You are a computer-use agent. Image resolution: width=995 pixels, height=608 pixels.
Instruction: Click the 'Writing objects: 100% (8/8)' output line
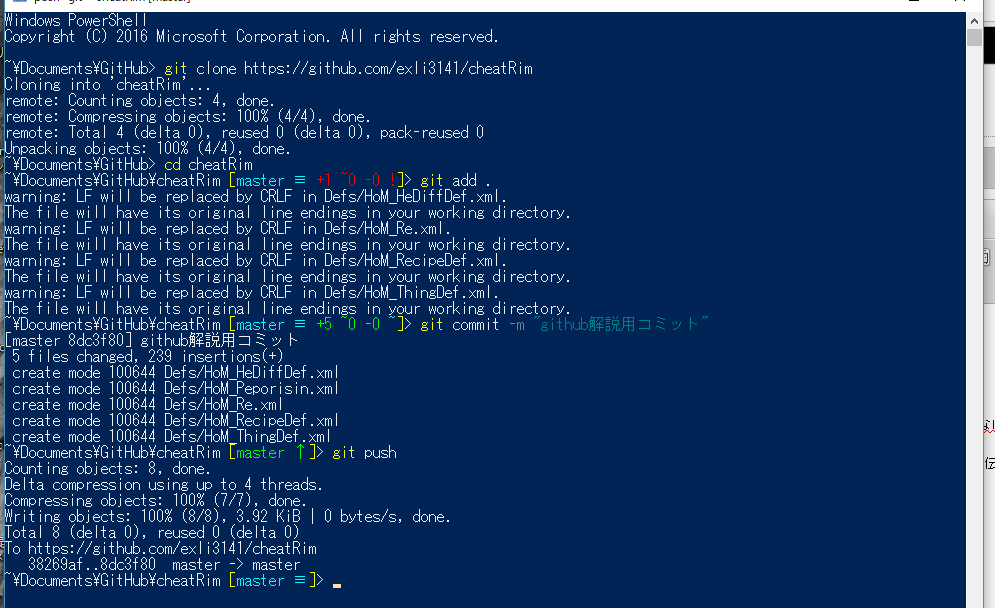click(227, 517)
